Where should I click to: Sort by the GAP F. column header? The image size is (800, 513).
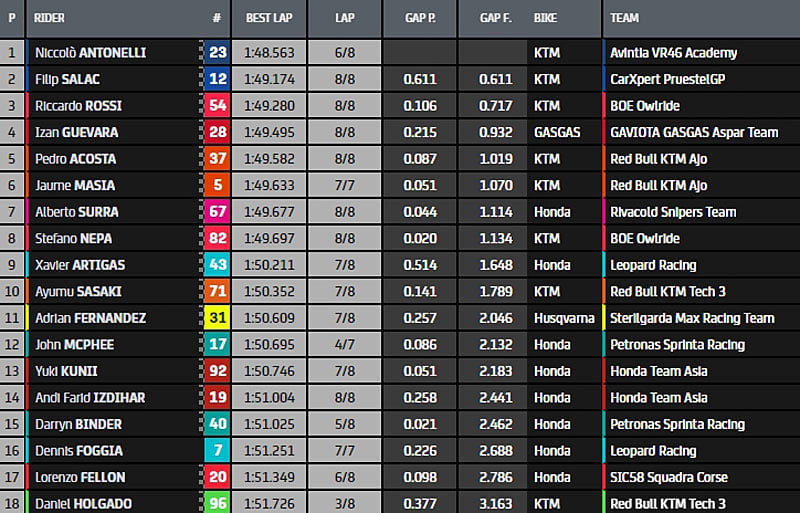[x=494, y=19]
